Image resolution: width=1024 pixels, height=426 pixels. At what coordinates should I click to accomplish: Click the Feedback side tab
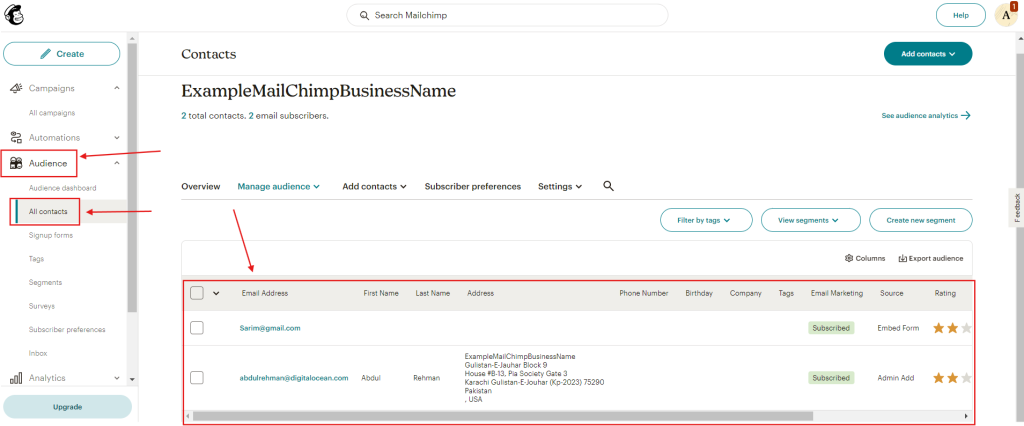point(1016,208)
